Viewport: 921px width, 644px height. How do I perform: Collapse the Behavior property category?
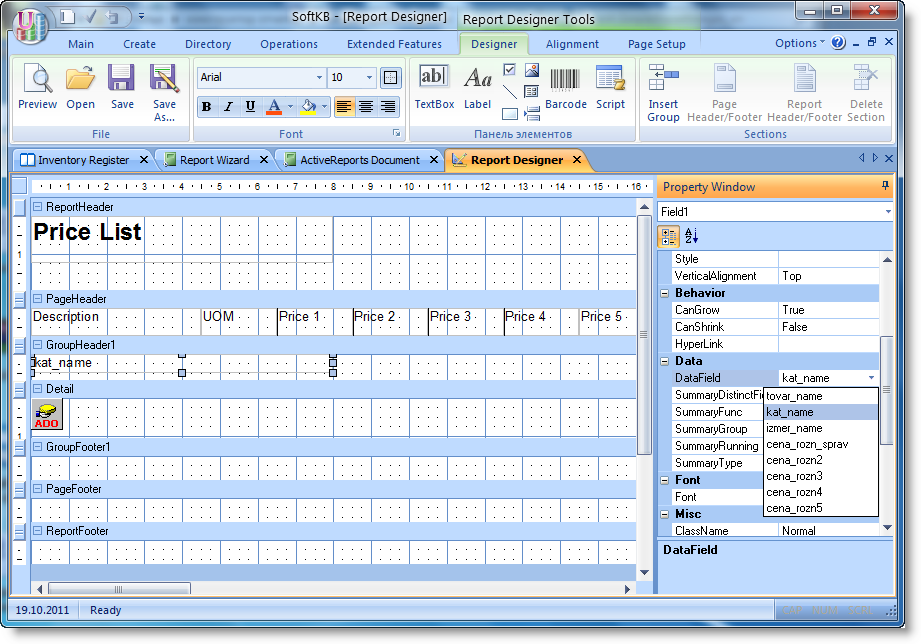pos(665,293)
